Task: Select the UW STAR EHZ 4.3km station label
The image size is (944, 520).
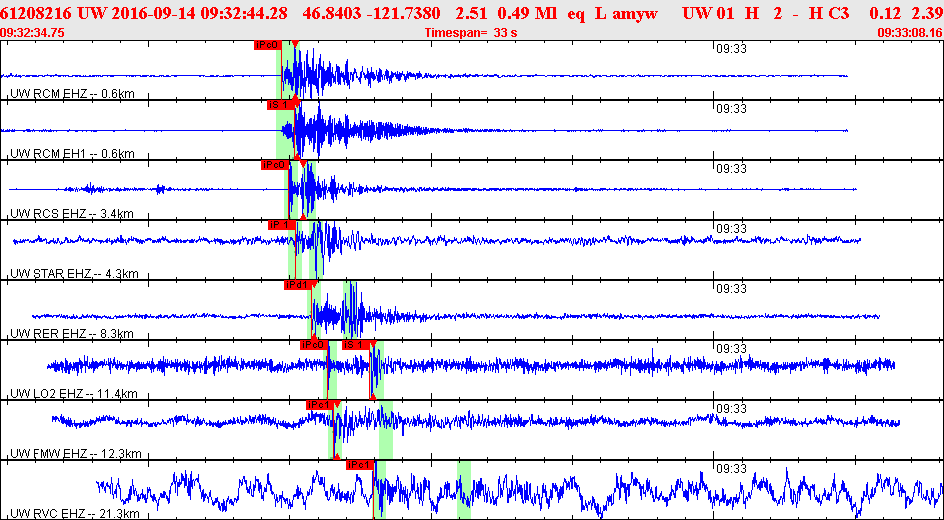Action: pos(75,274)
